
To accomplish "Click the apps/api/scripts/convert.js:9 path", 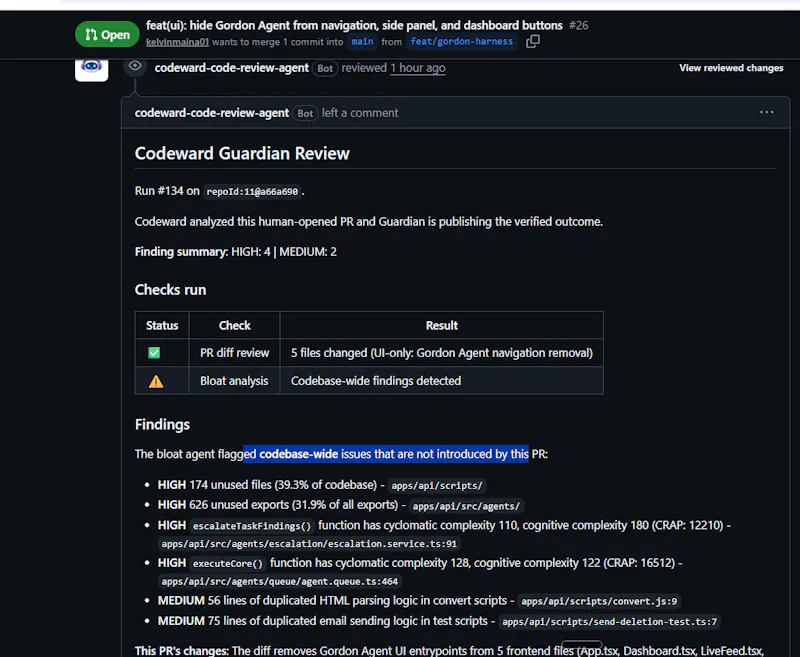I will click(599, 601).
